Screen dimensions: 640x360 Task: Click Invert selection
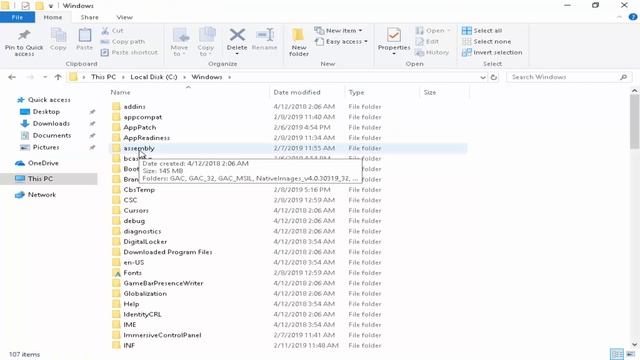(x=492, y=53)
